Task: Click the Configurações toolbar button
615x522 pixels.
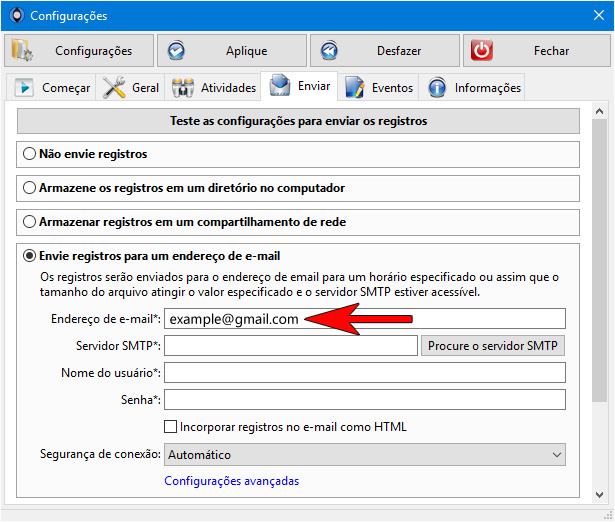Action: point(79,51)
